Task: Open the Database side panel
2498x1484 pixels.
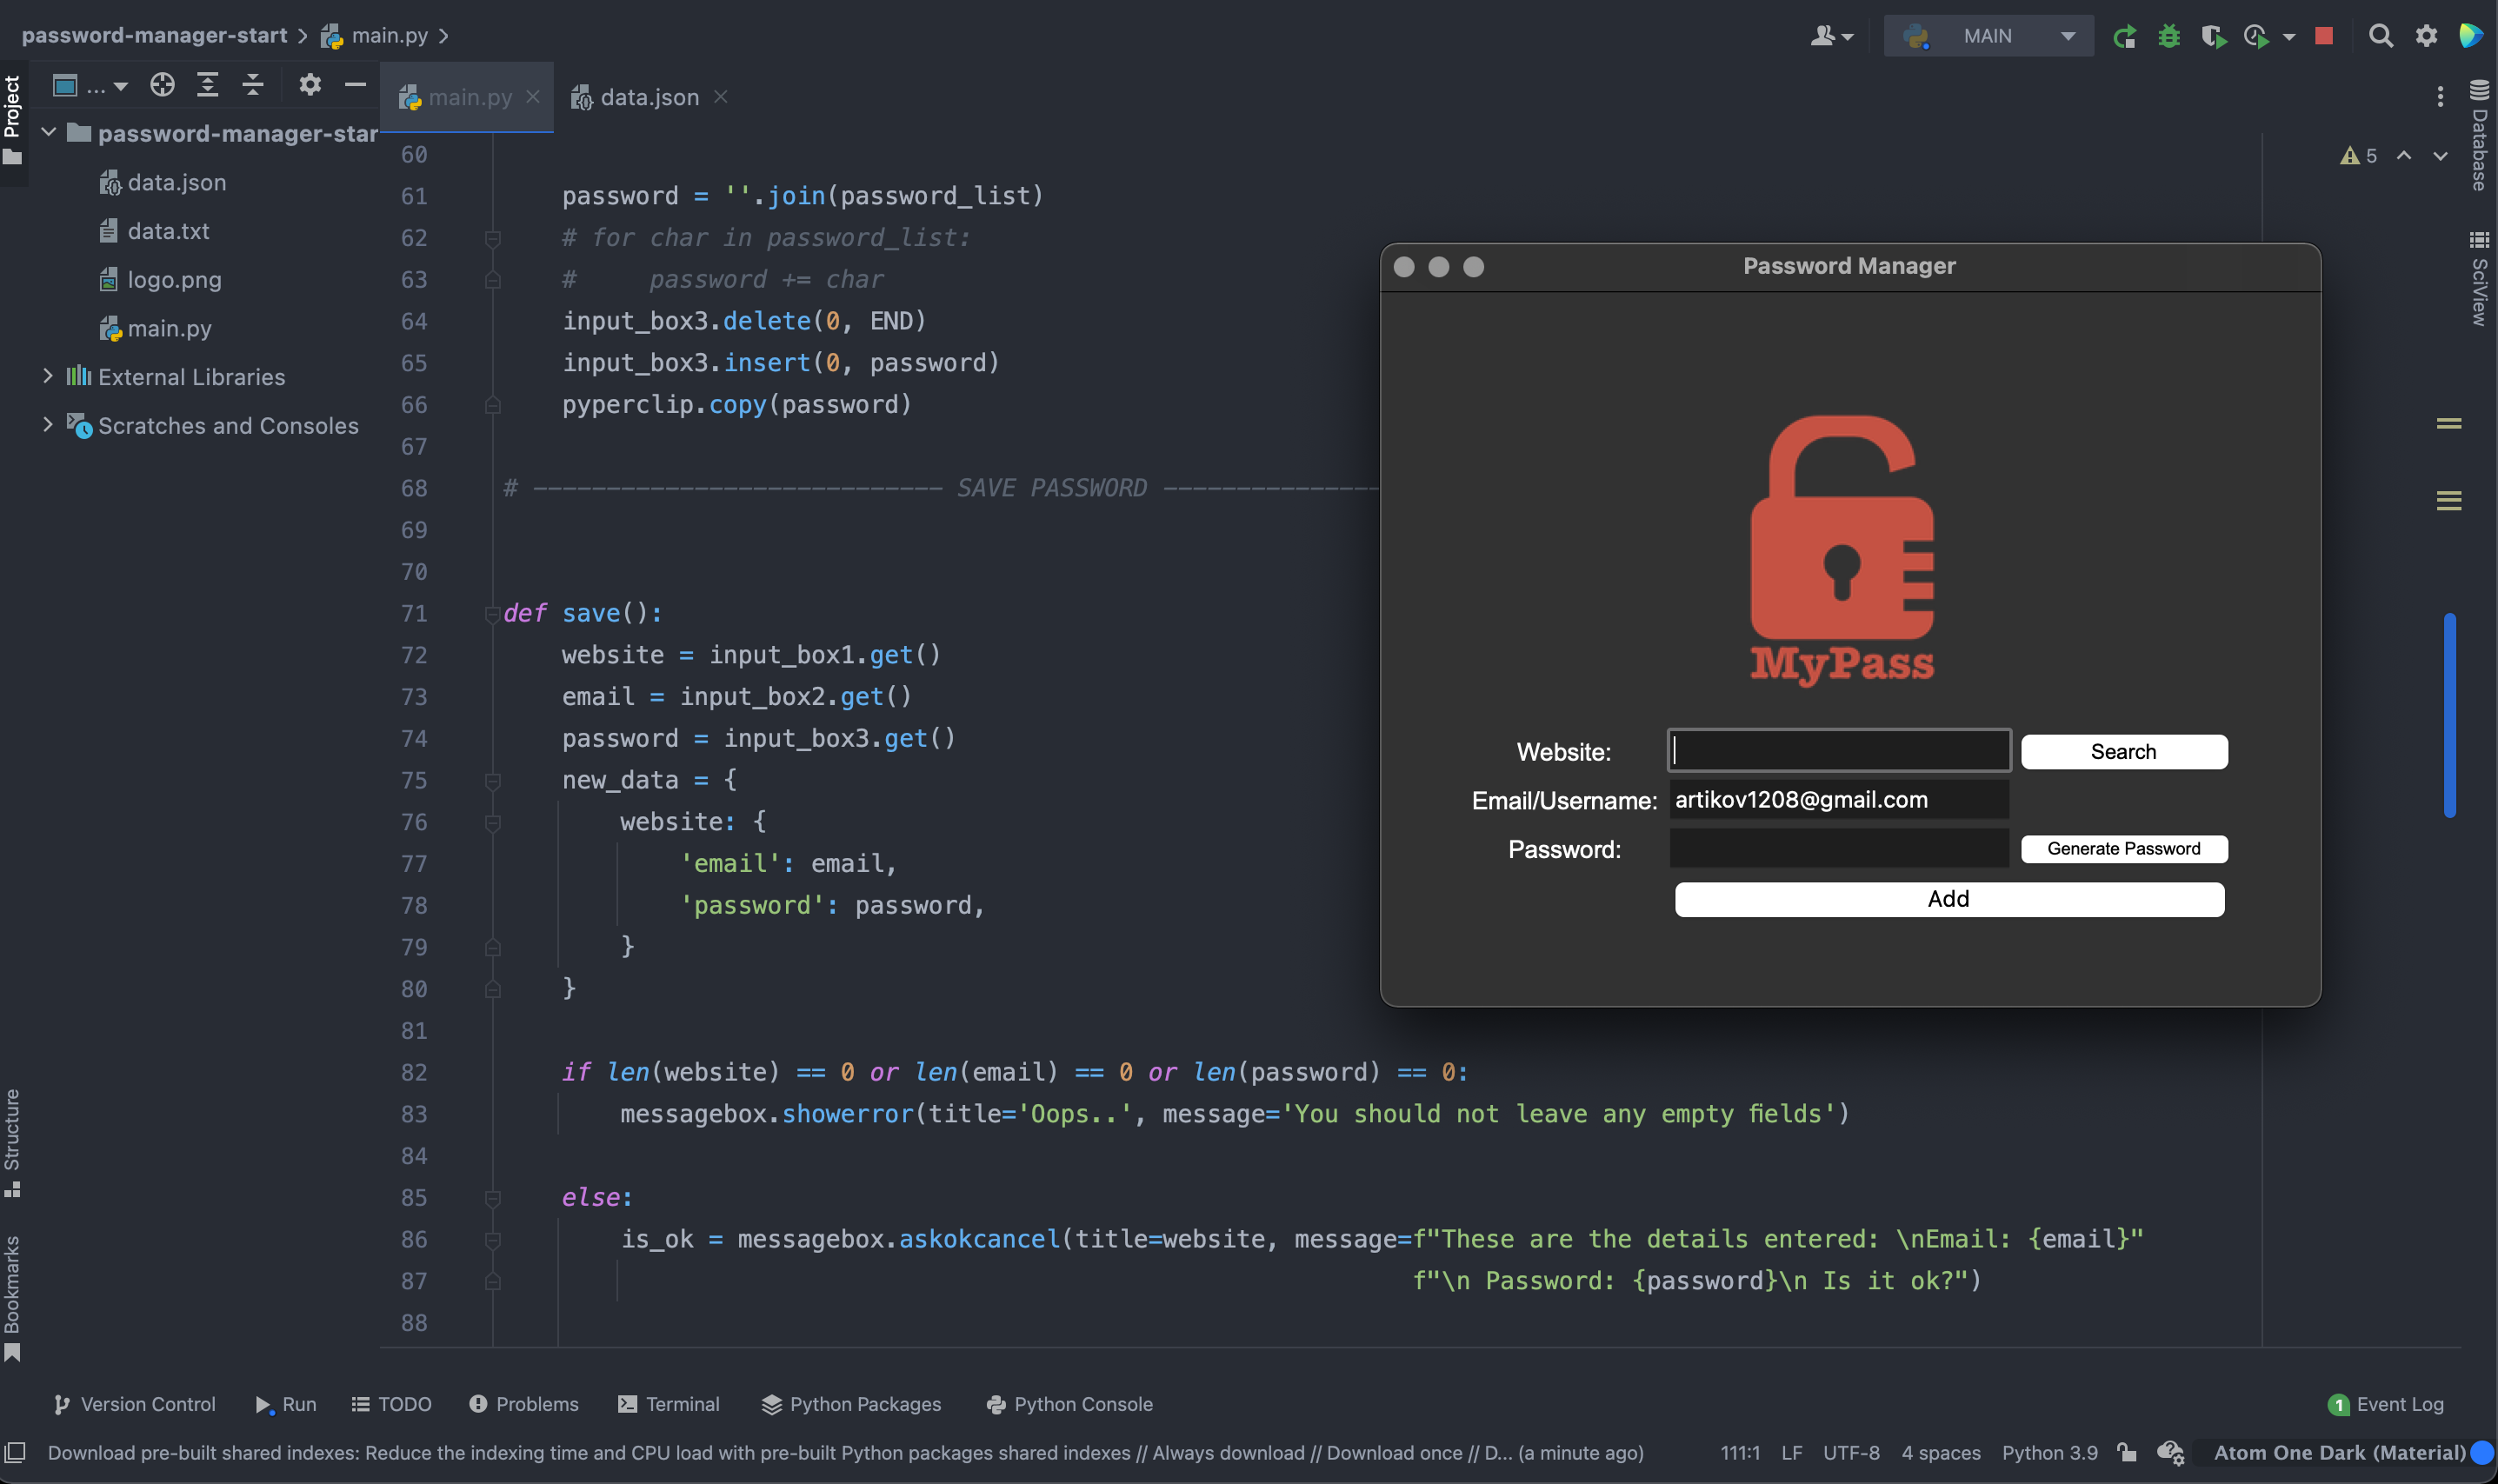Action: [2479, 135]
